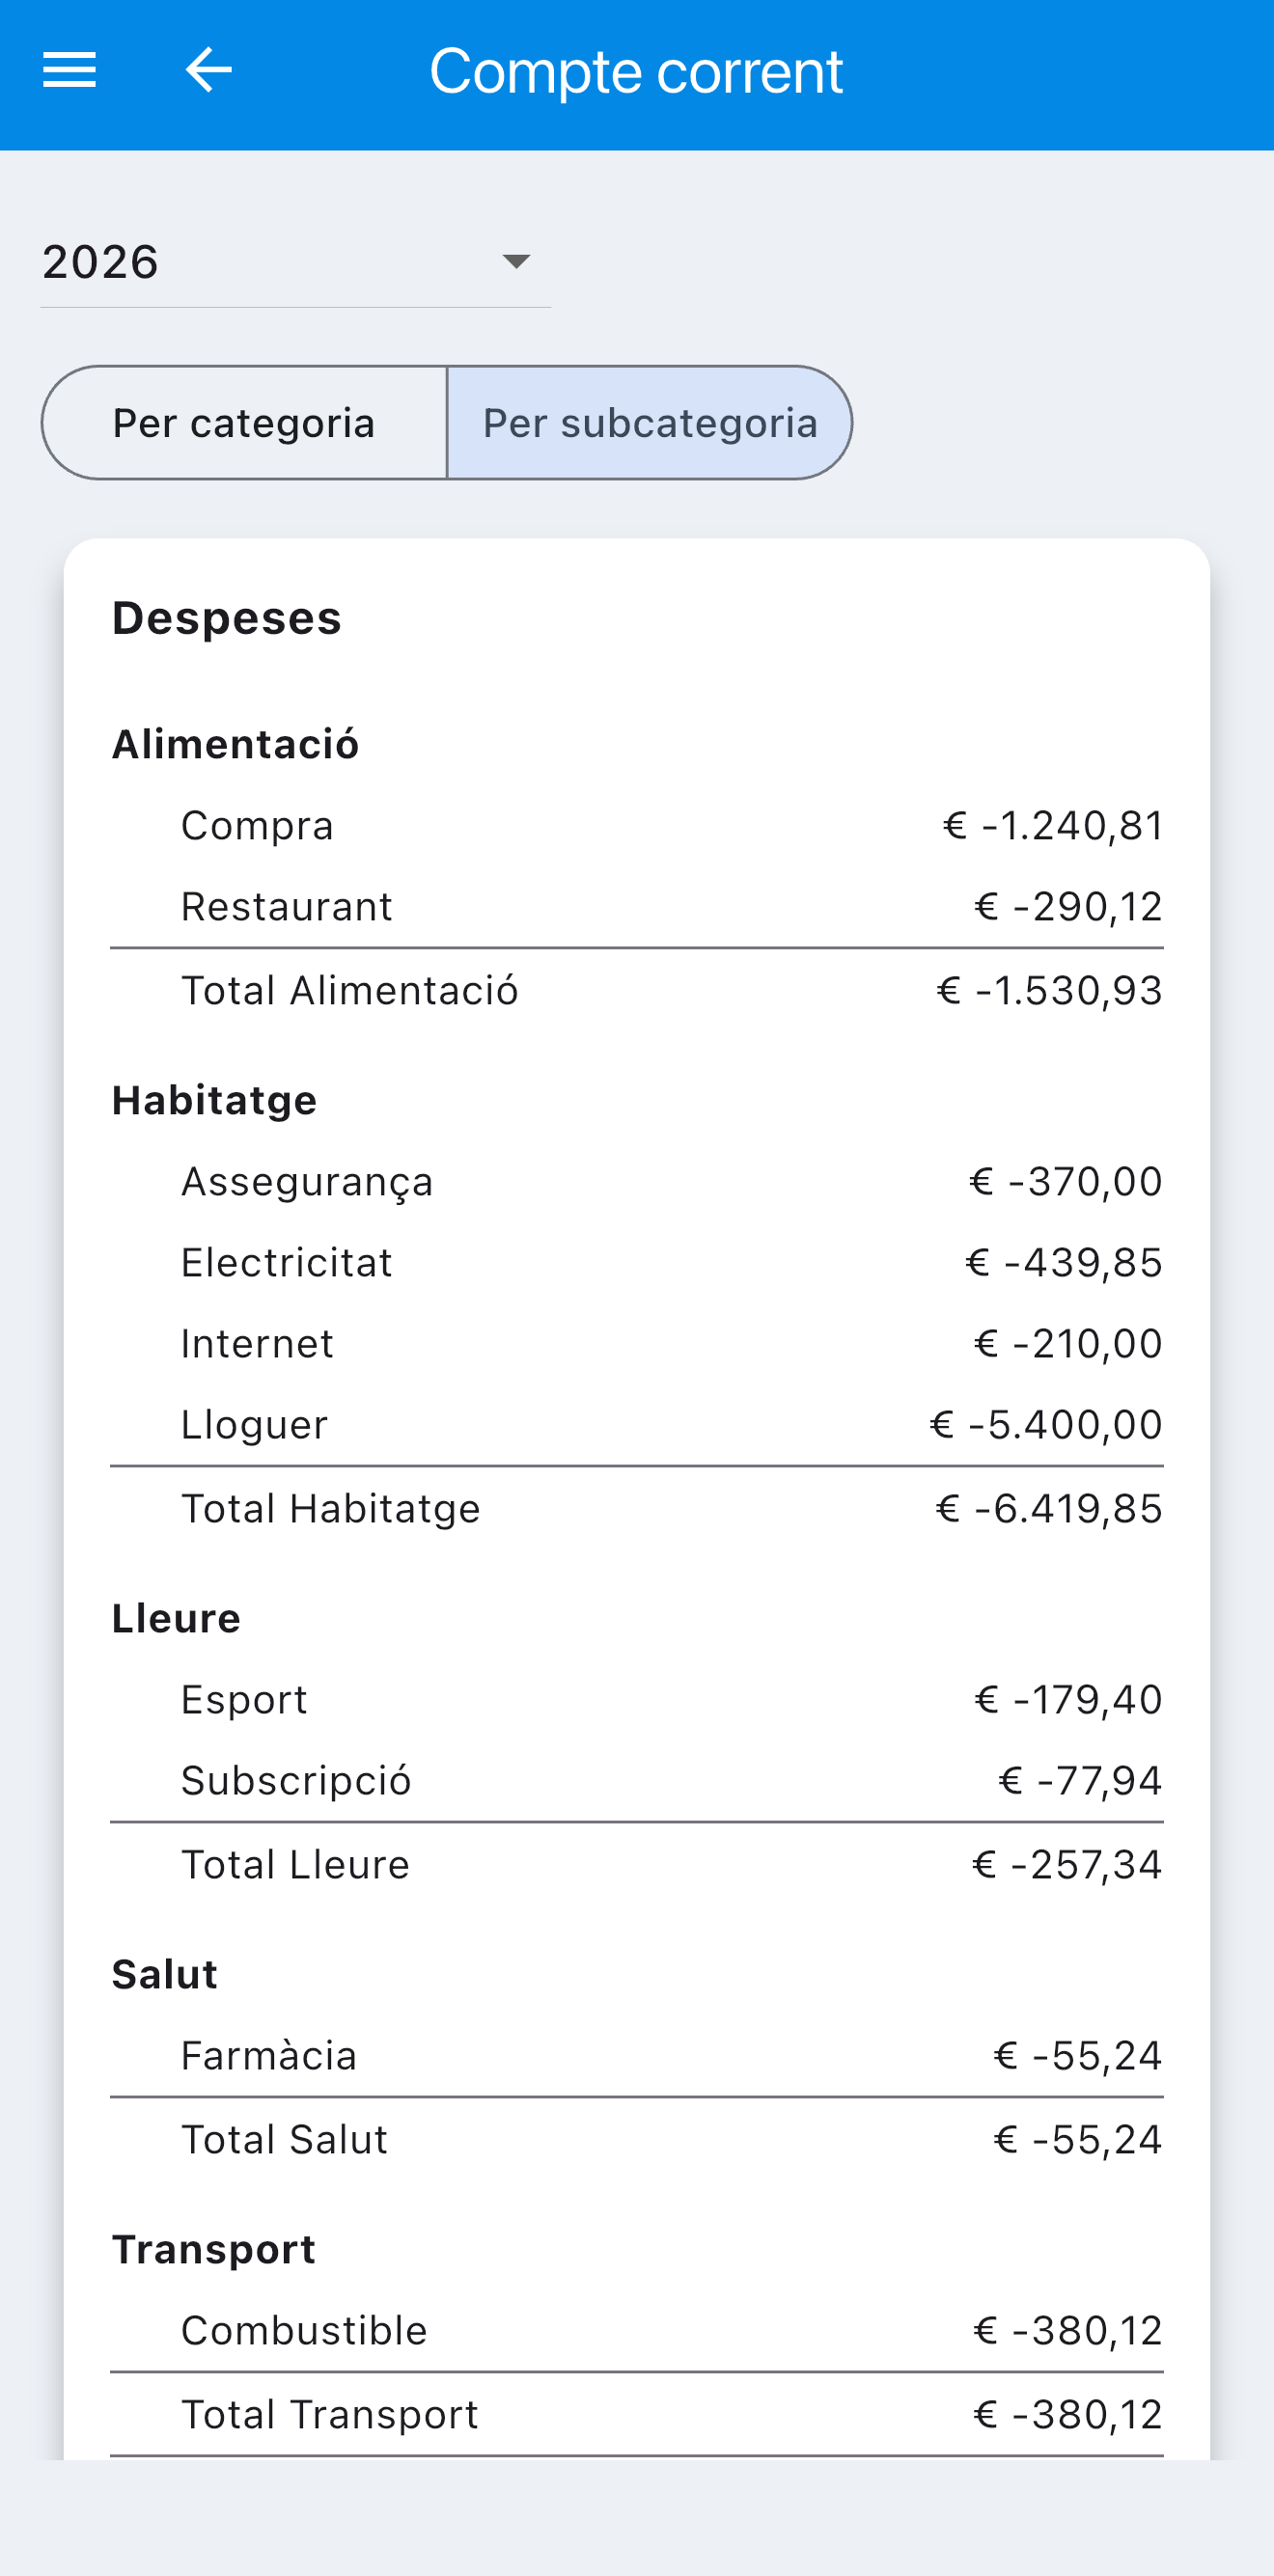Open the Internet expense row
The image size is (1274, 2576).
coord(637,1344)
